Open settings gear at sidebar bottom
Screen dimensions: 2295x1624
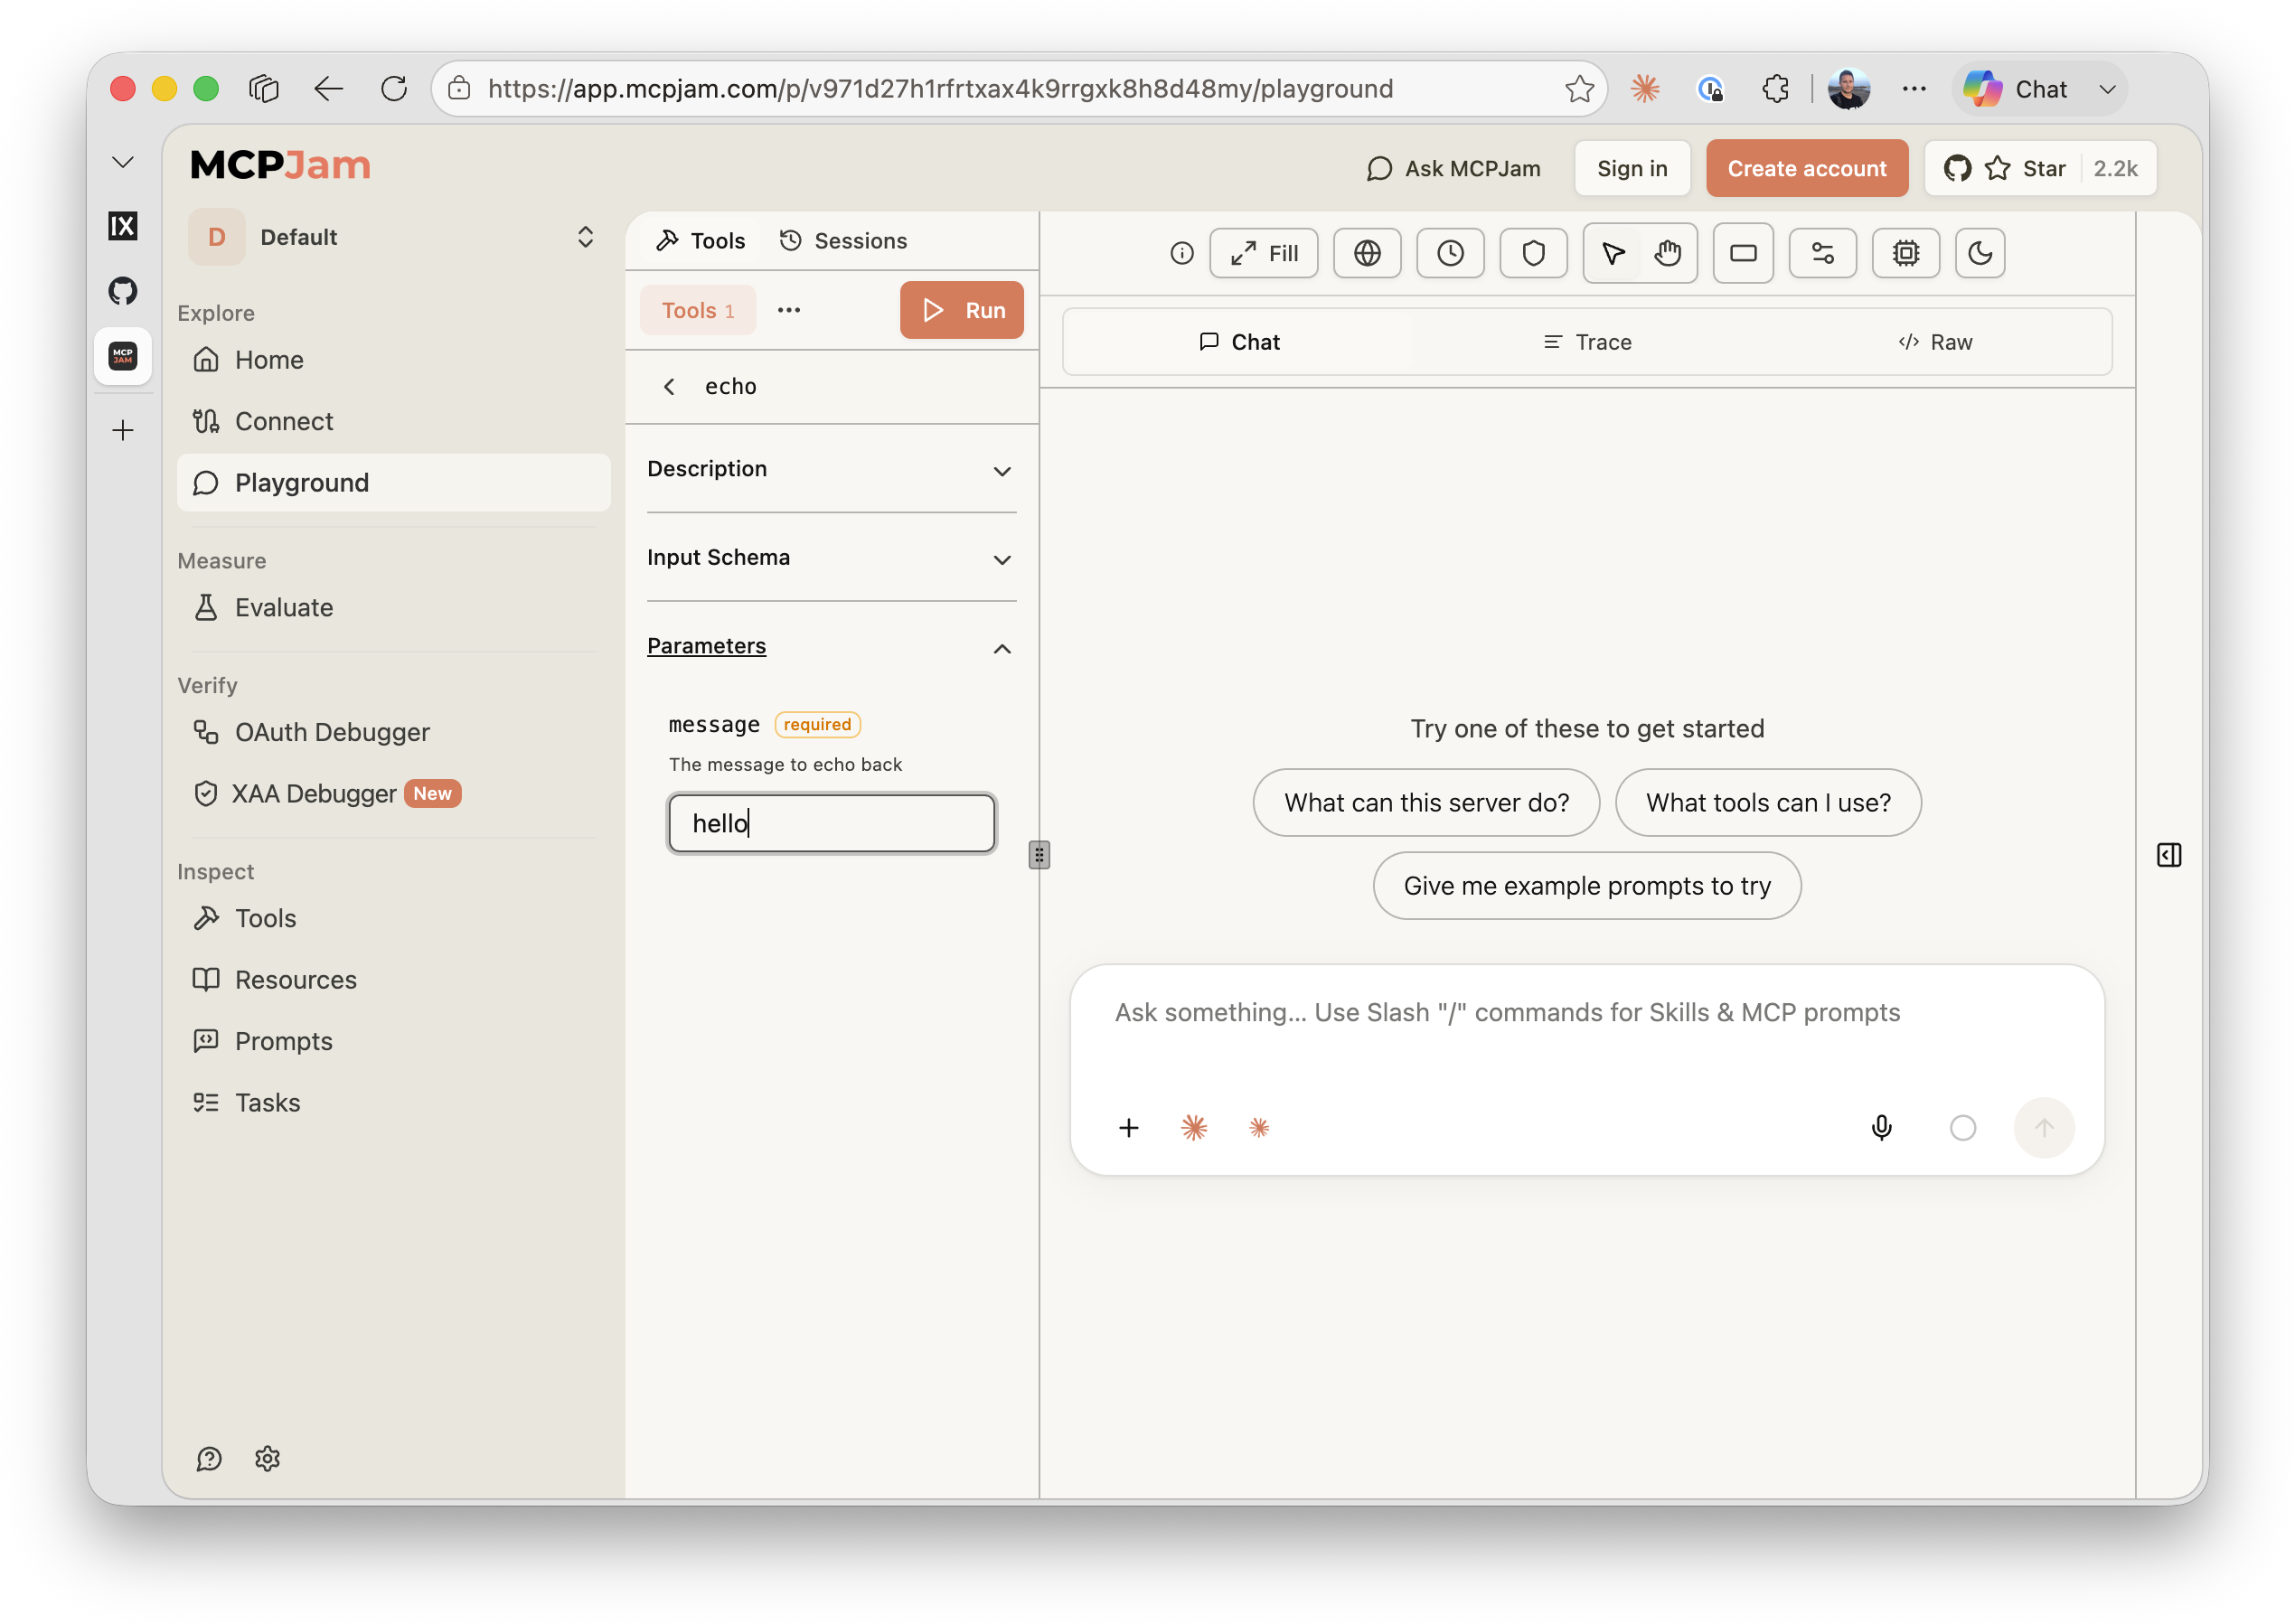click(267, 1459)
